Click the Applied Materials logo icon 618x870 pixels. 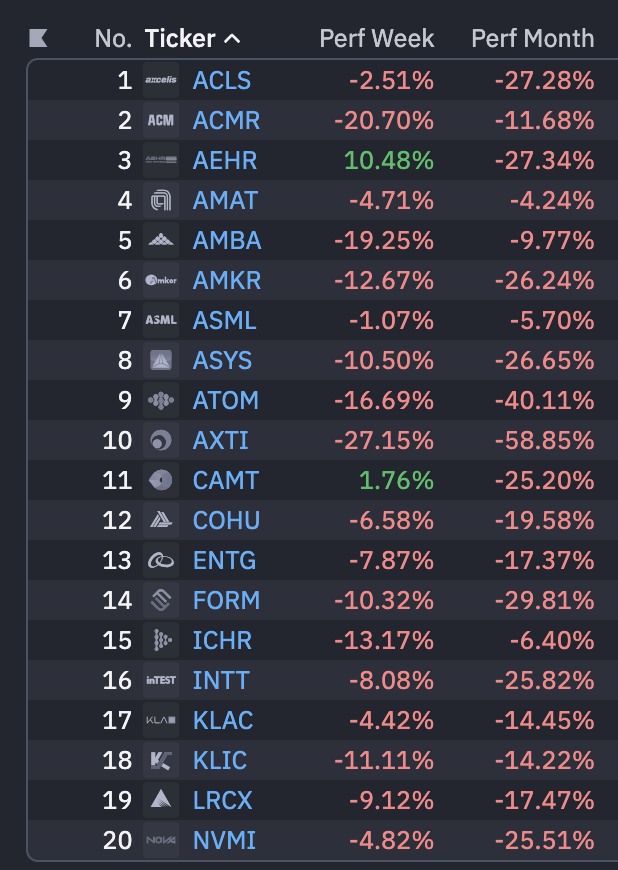[x=161, y=200]
